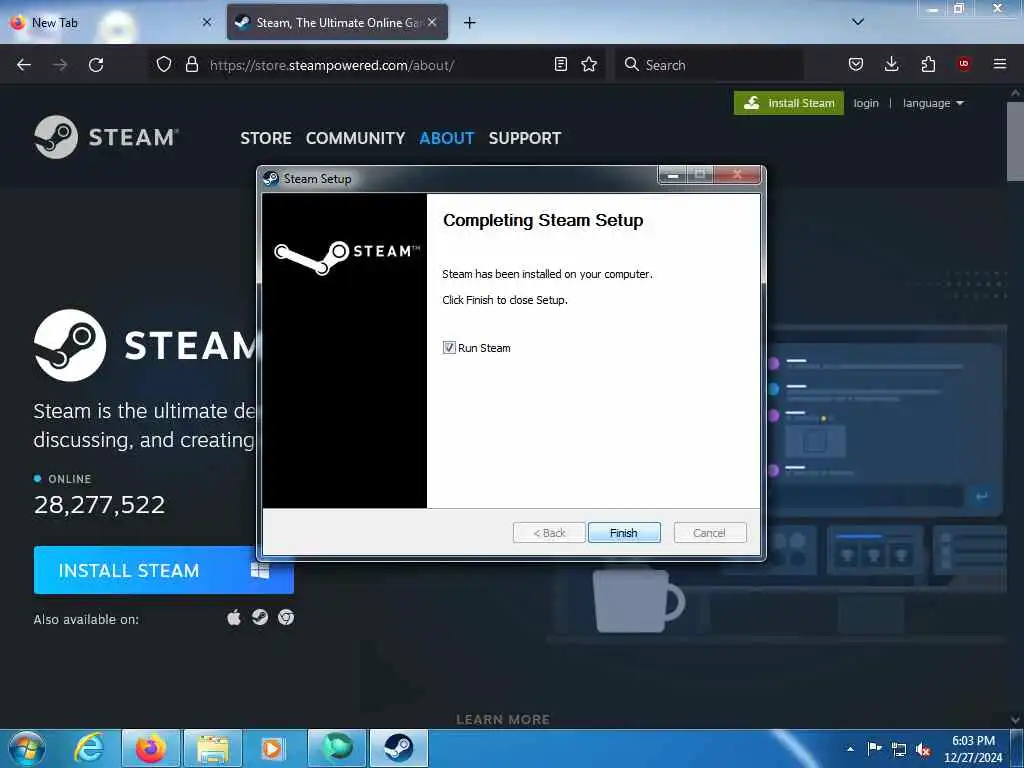1024x768 pixels.
Task: Click Cancel in Steam Setup dialog
Action: click(709, 533)
